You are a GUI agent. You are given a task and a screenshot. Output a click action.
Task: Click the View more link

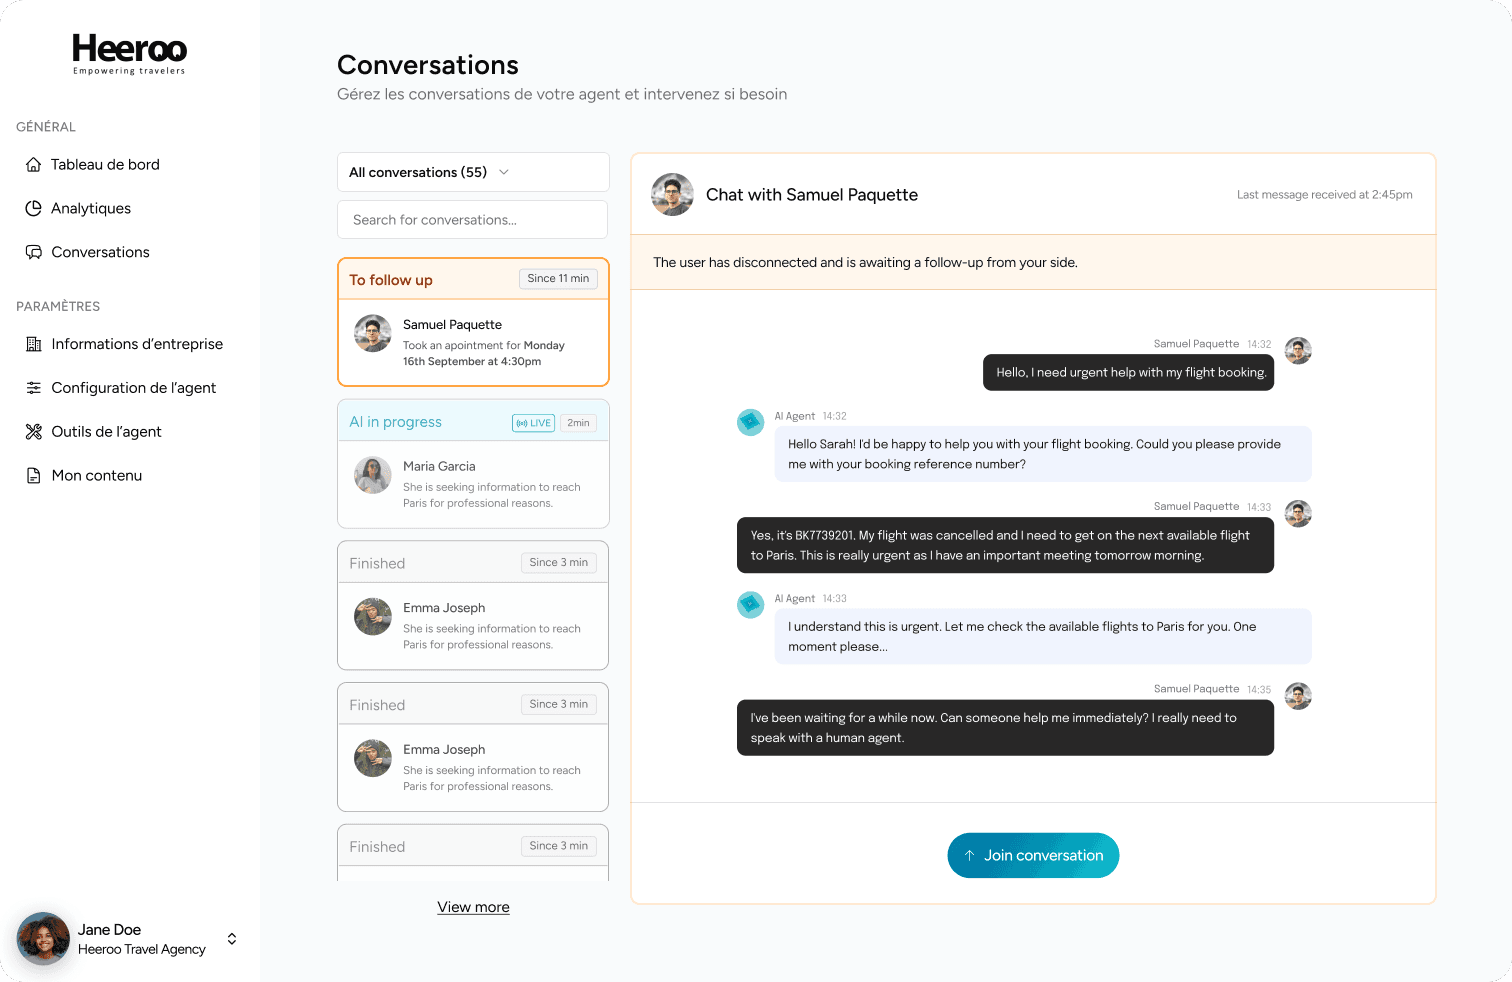pyautogui.click(x=473, y=907)
